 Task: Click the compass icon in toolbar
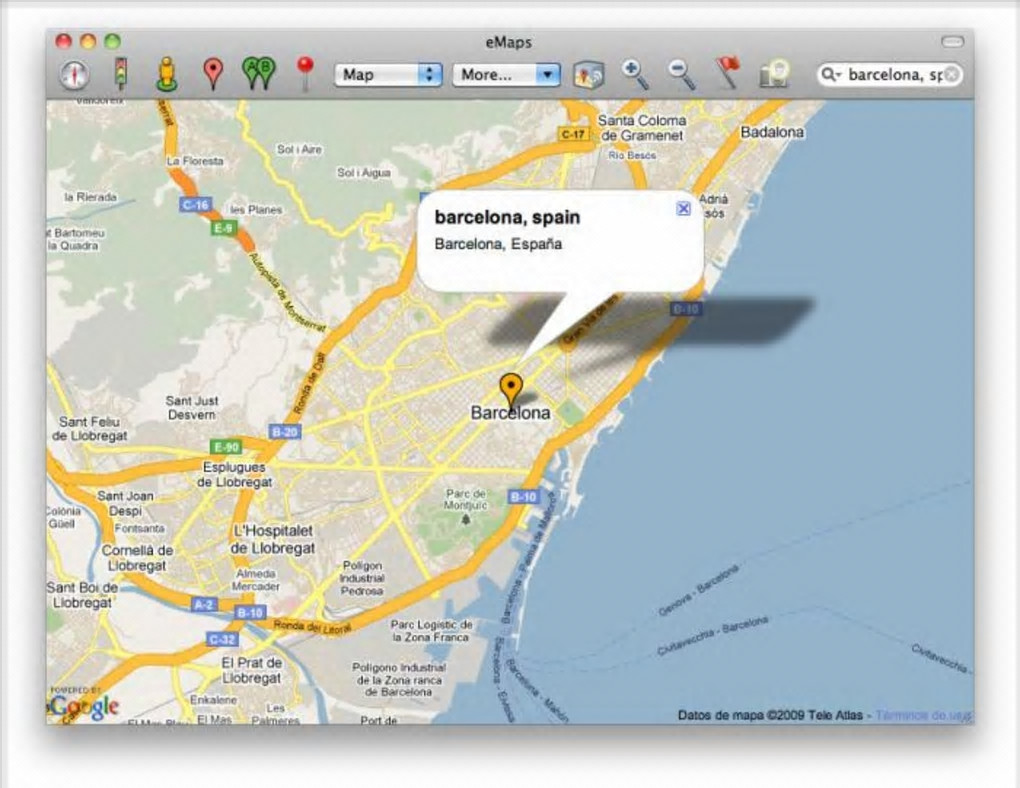click(74, 75)
